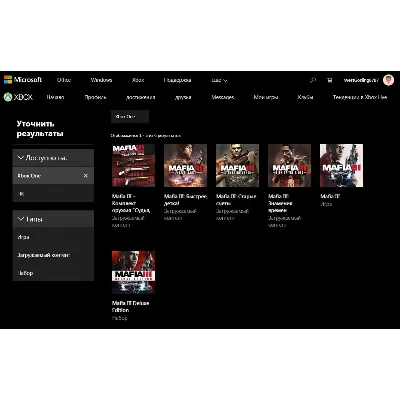Image resolution: width=400 pixels, height=400 pixels.
Task: Open Друзья in the Xbox navigation
Action: point(183,97)
